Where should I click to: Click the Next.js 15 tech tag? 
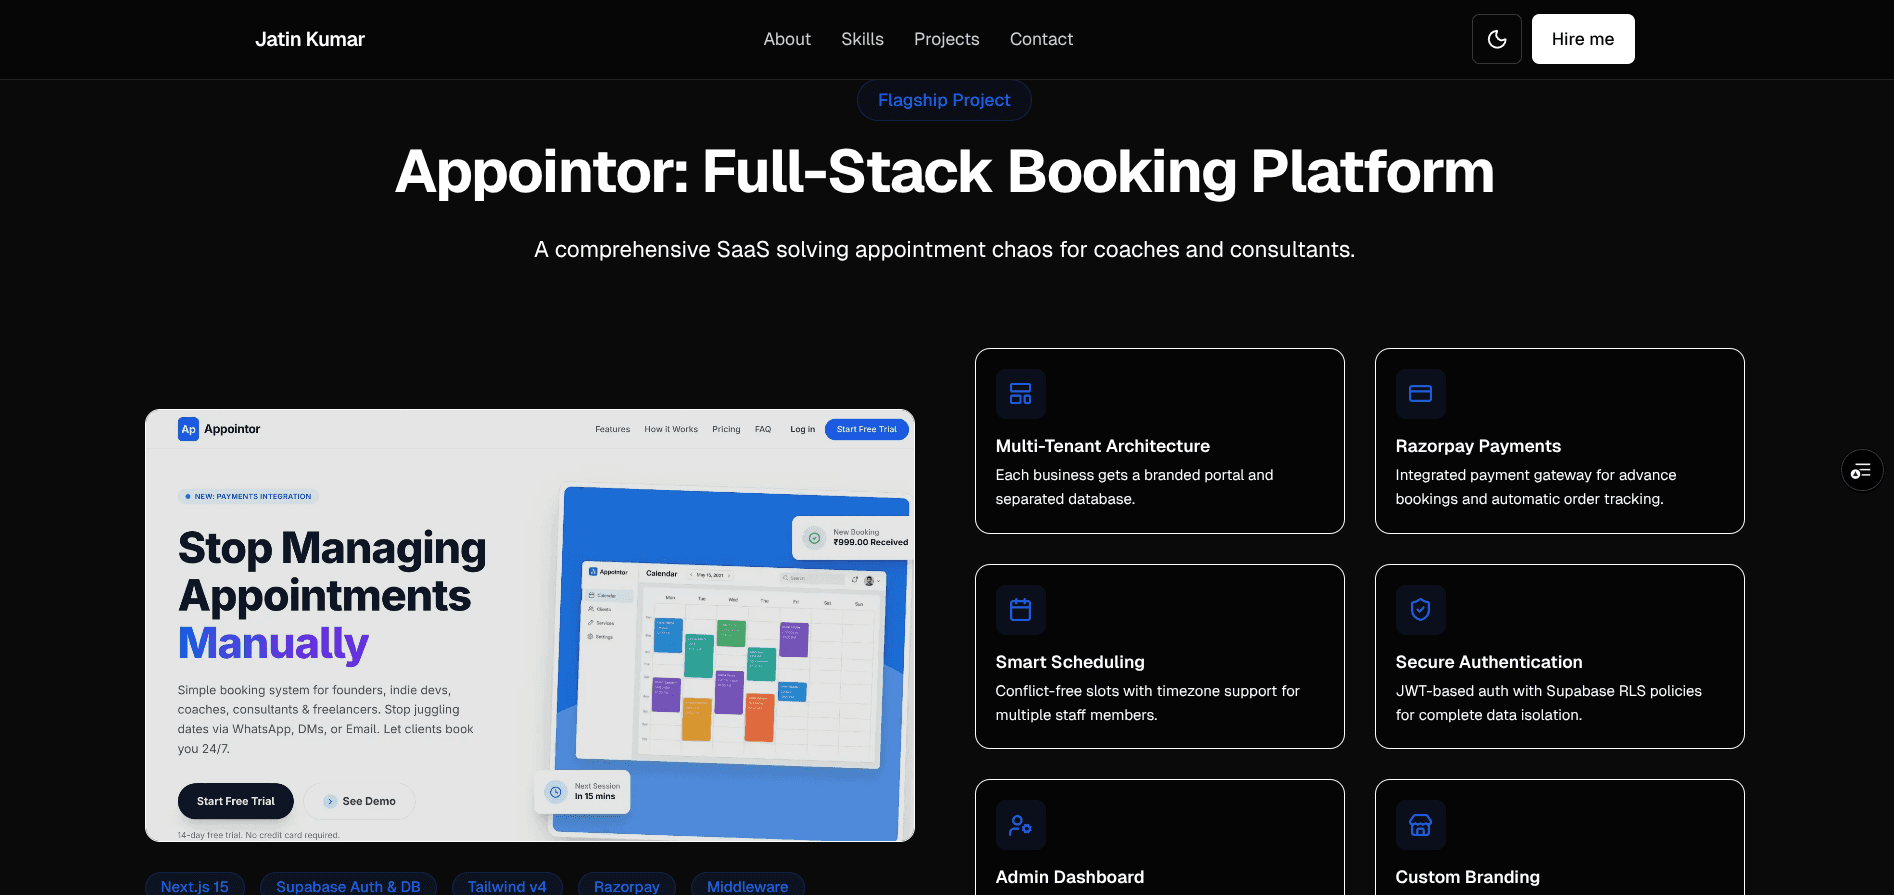[x=195, y=886]
